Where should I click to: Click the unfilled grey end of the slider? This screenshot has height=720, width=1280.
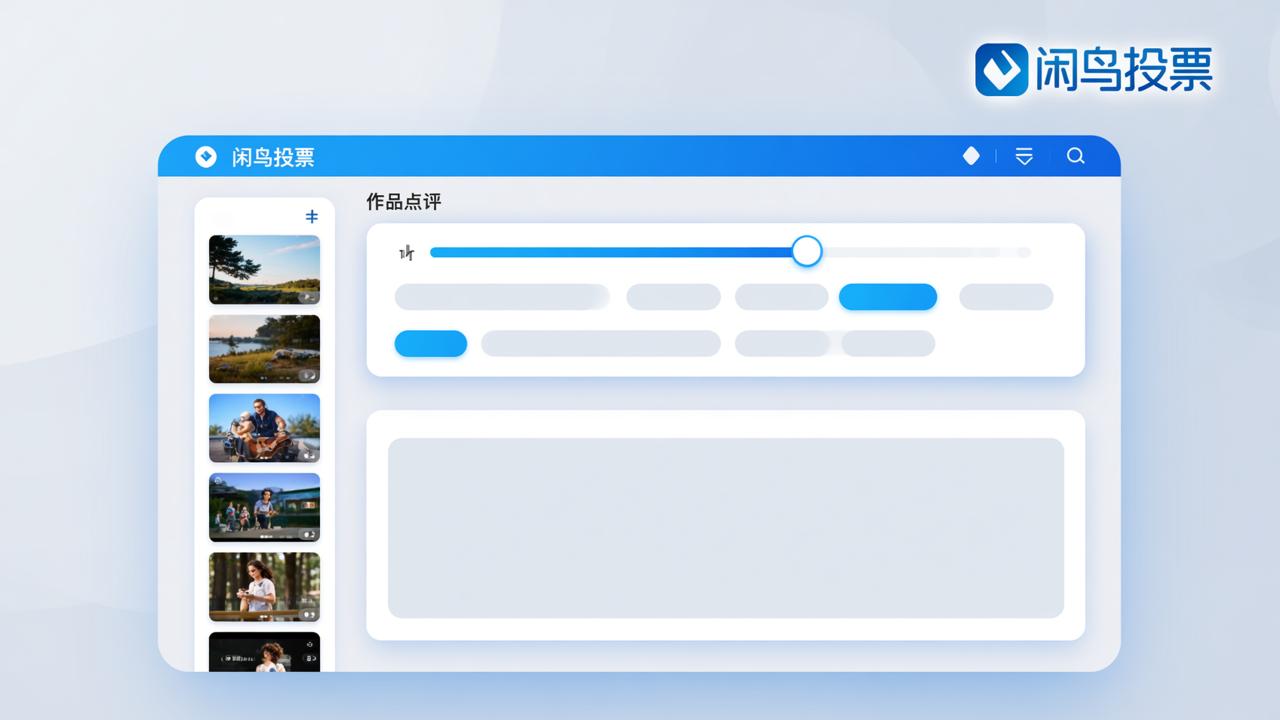tap(926, 252)
